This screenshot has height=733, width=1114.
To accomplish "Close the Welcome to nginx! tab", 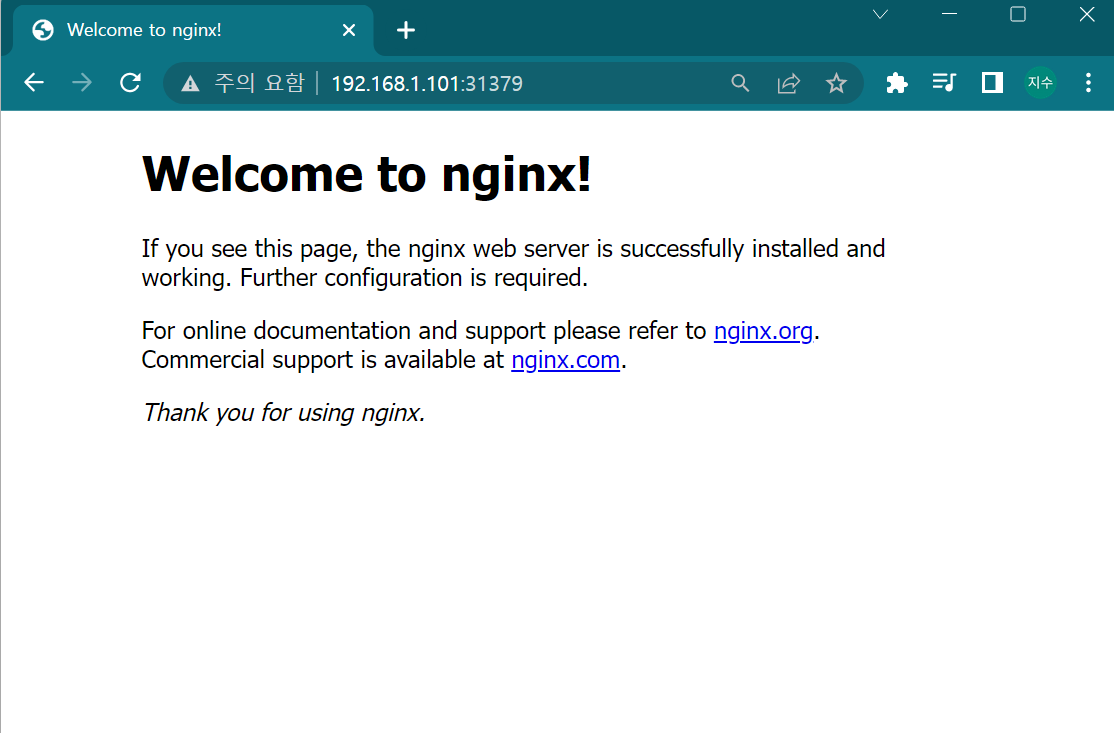I will pos(349,30).
